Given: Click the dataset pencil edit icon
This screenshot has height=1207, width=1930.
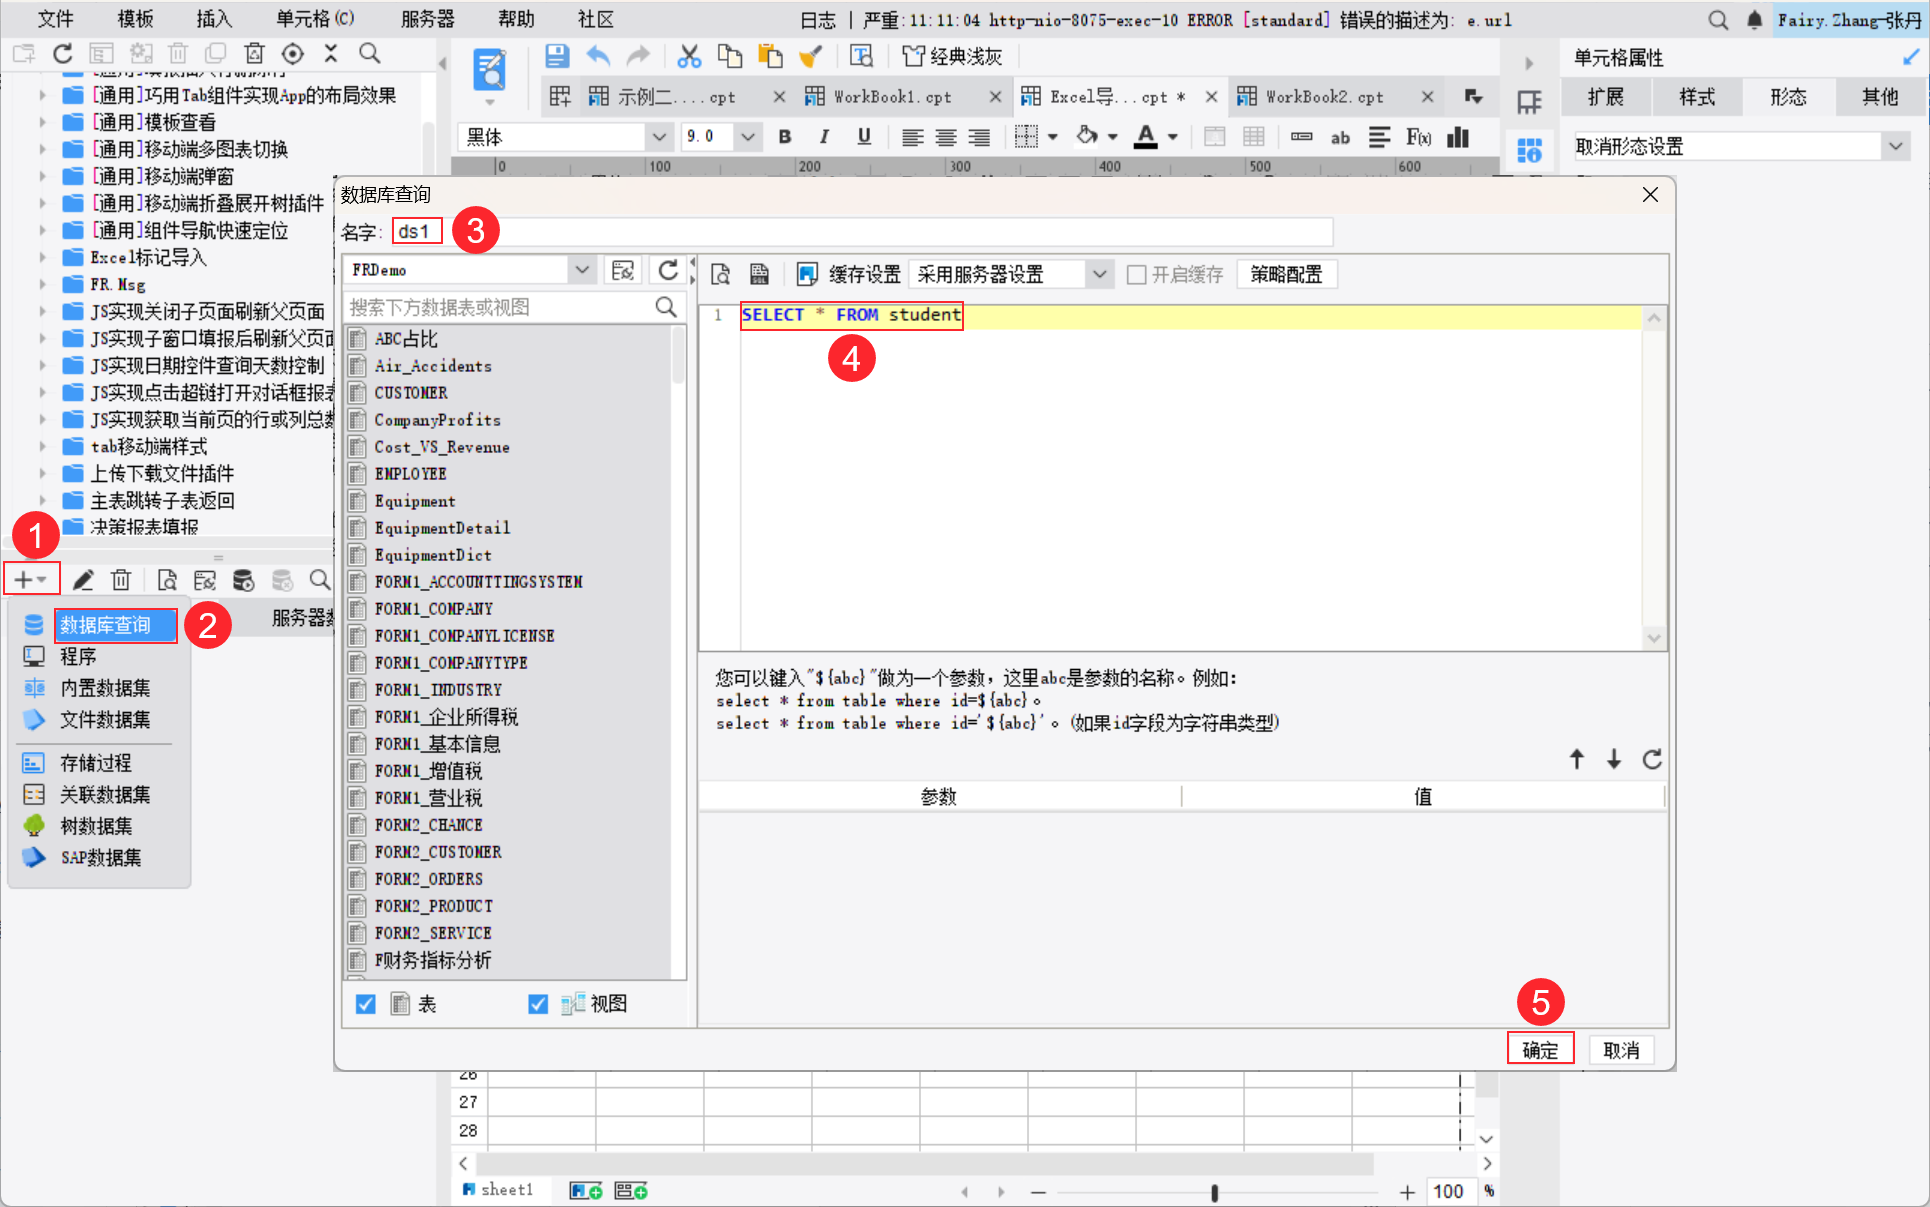Looking at the screenshot, I should coord(83,580).
